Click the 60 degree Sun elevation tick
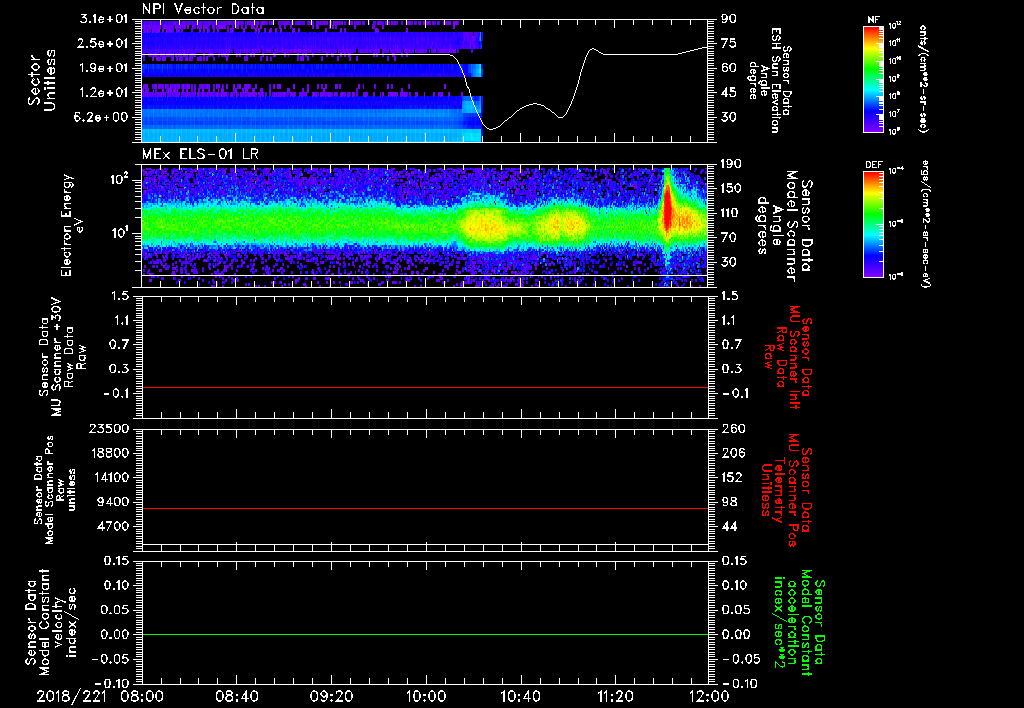 [729, 68]
